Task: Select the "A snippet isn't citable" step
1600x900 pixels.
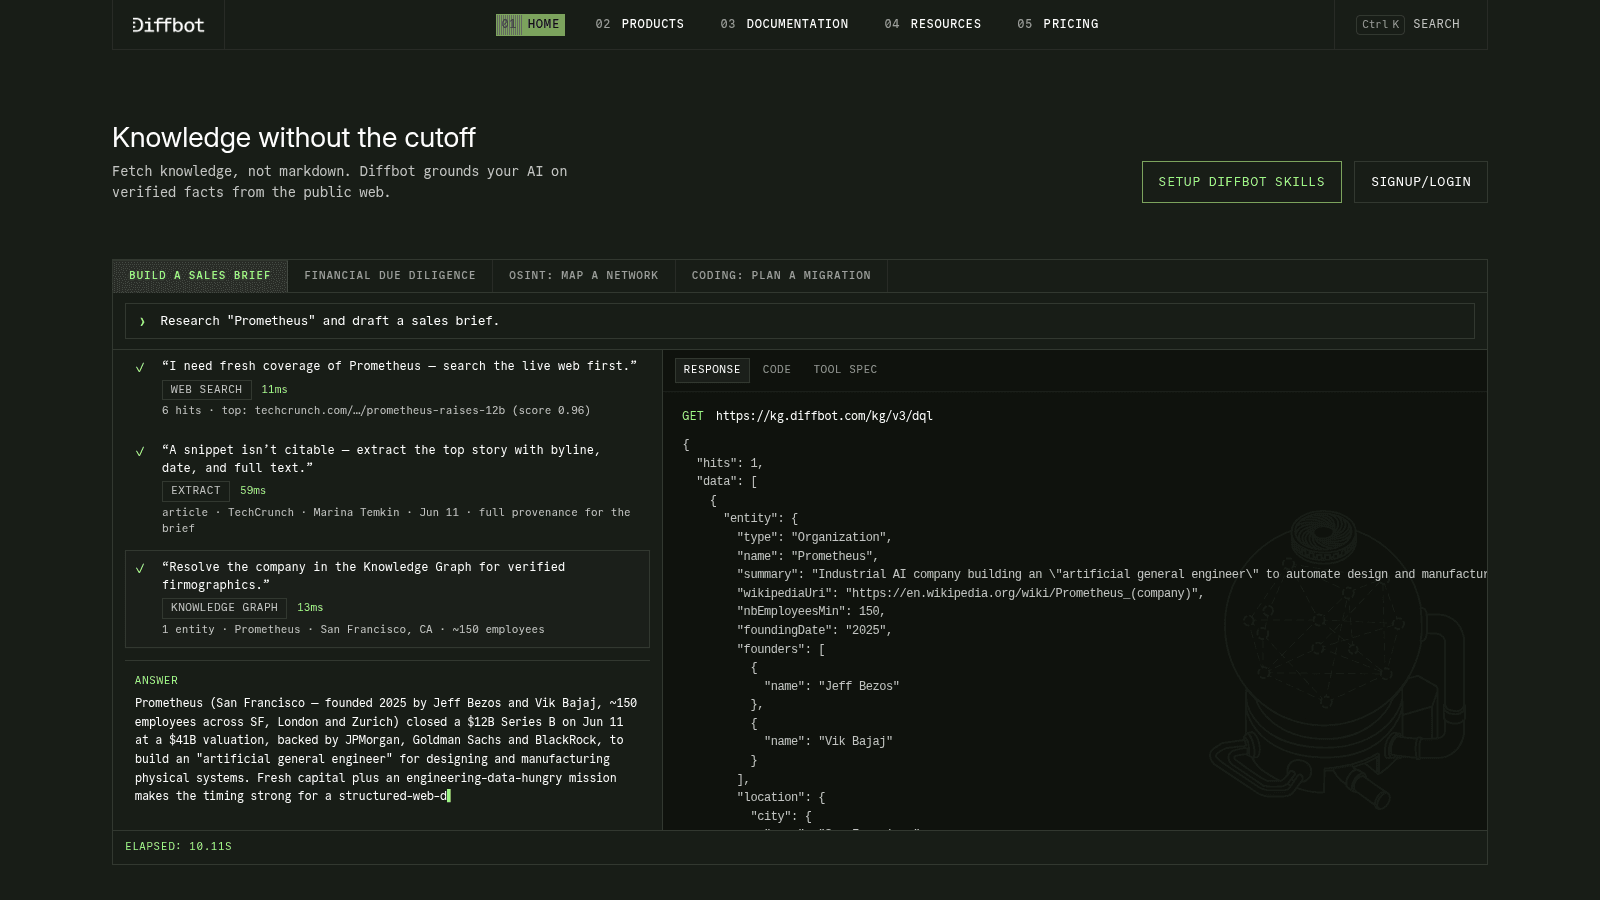Action: coord(387,489)
